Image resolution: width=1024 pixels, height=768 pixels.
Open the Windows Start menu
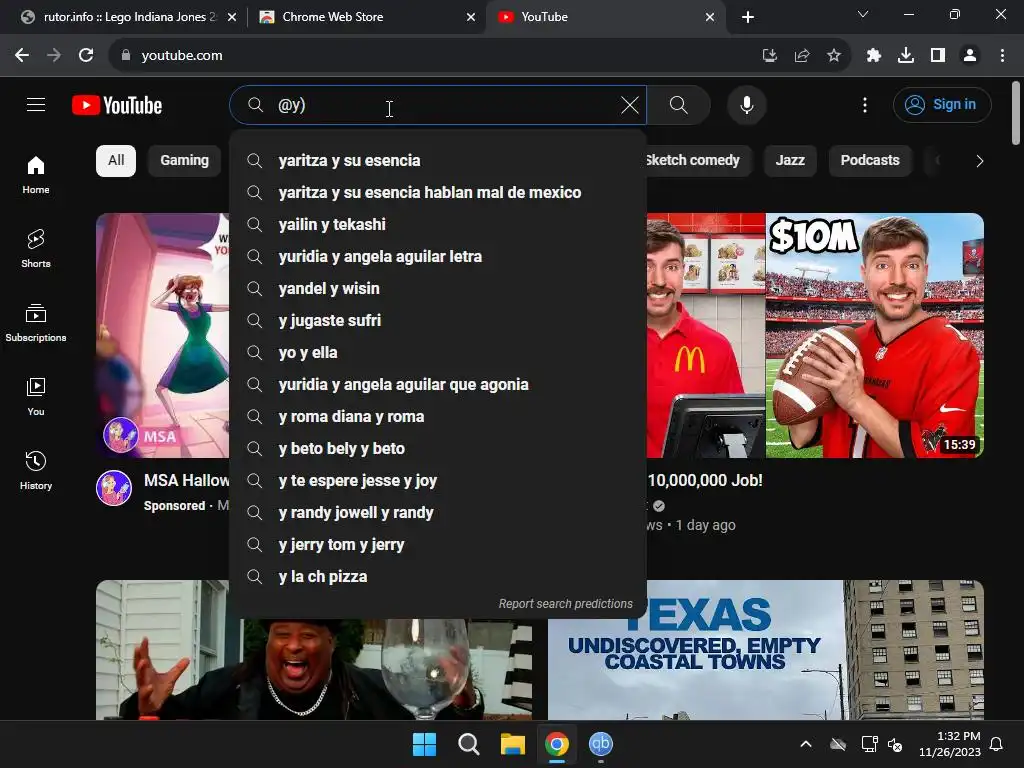click(x=424, y=744)
